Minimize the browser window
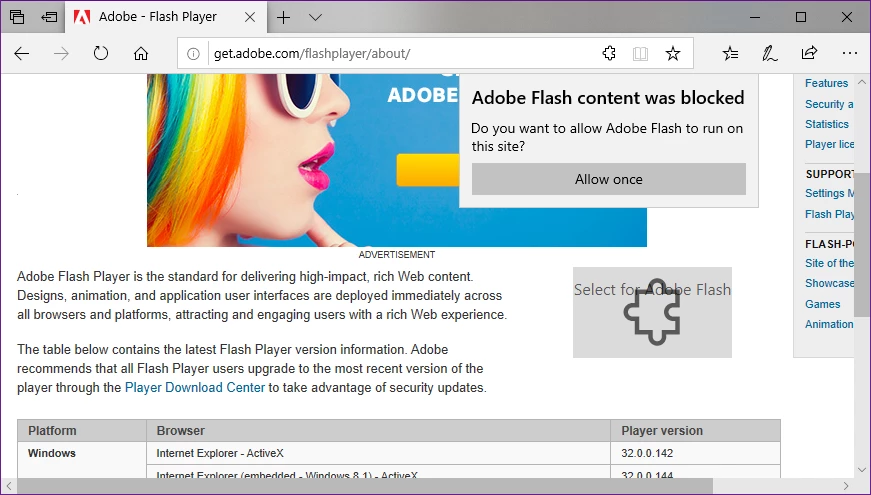871x495 pixels. (755, 17)
